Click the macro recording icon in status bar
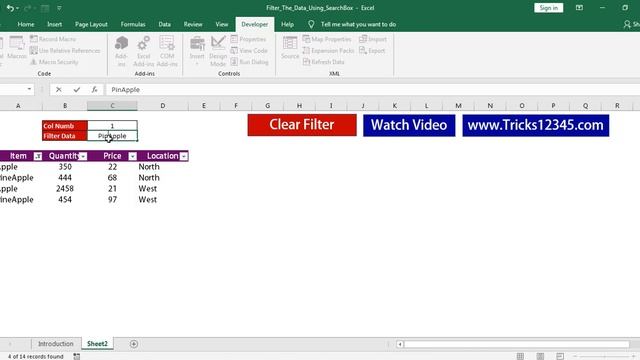The image size is (640, 360). [76, 356]
